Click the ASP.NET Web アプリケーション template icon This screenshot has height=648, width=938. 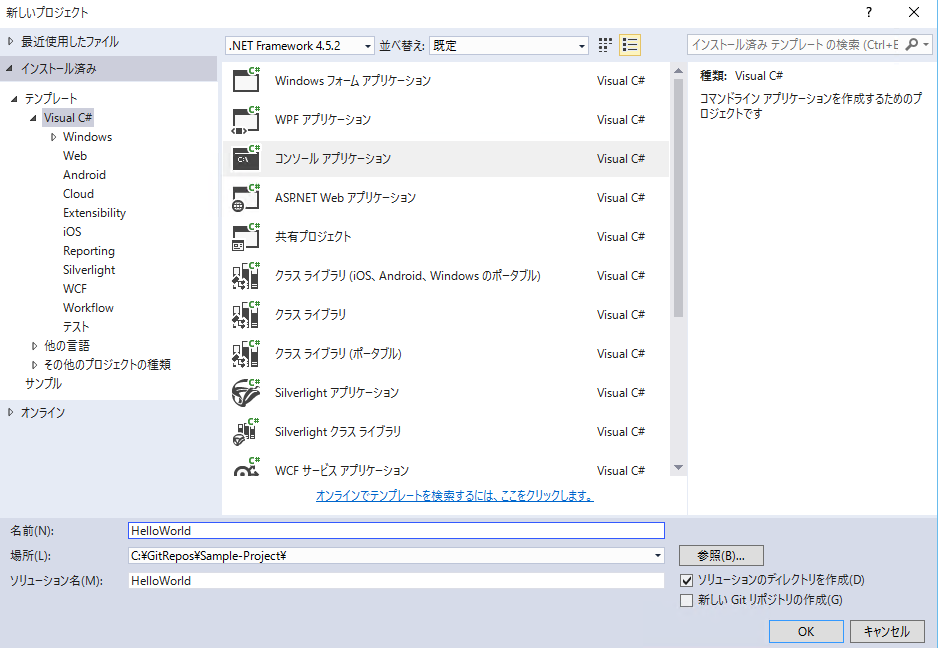pos(246,197)
